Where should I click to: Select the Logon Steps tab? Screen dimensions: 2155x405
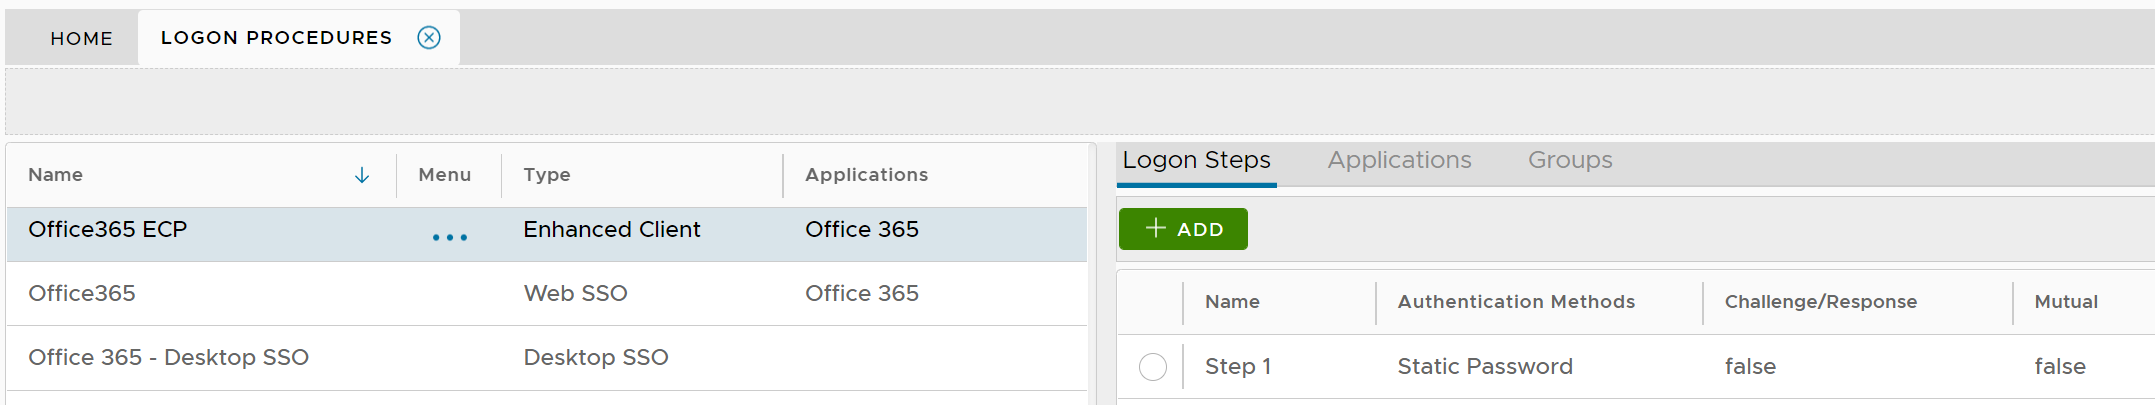click(x=1196, y=160)
